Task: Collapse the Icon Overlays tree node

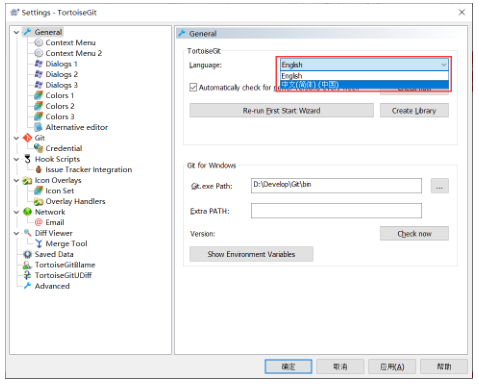Action: click(x=16, y=180)
